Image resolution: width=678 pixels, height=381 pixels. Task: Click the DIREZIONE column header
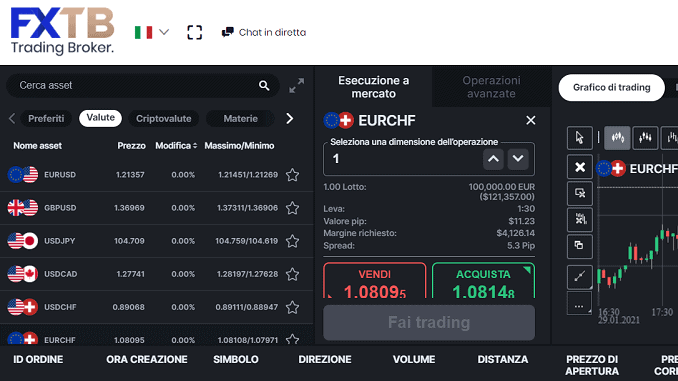click(325, 359)
